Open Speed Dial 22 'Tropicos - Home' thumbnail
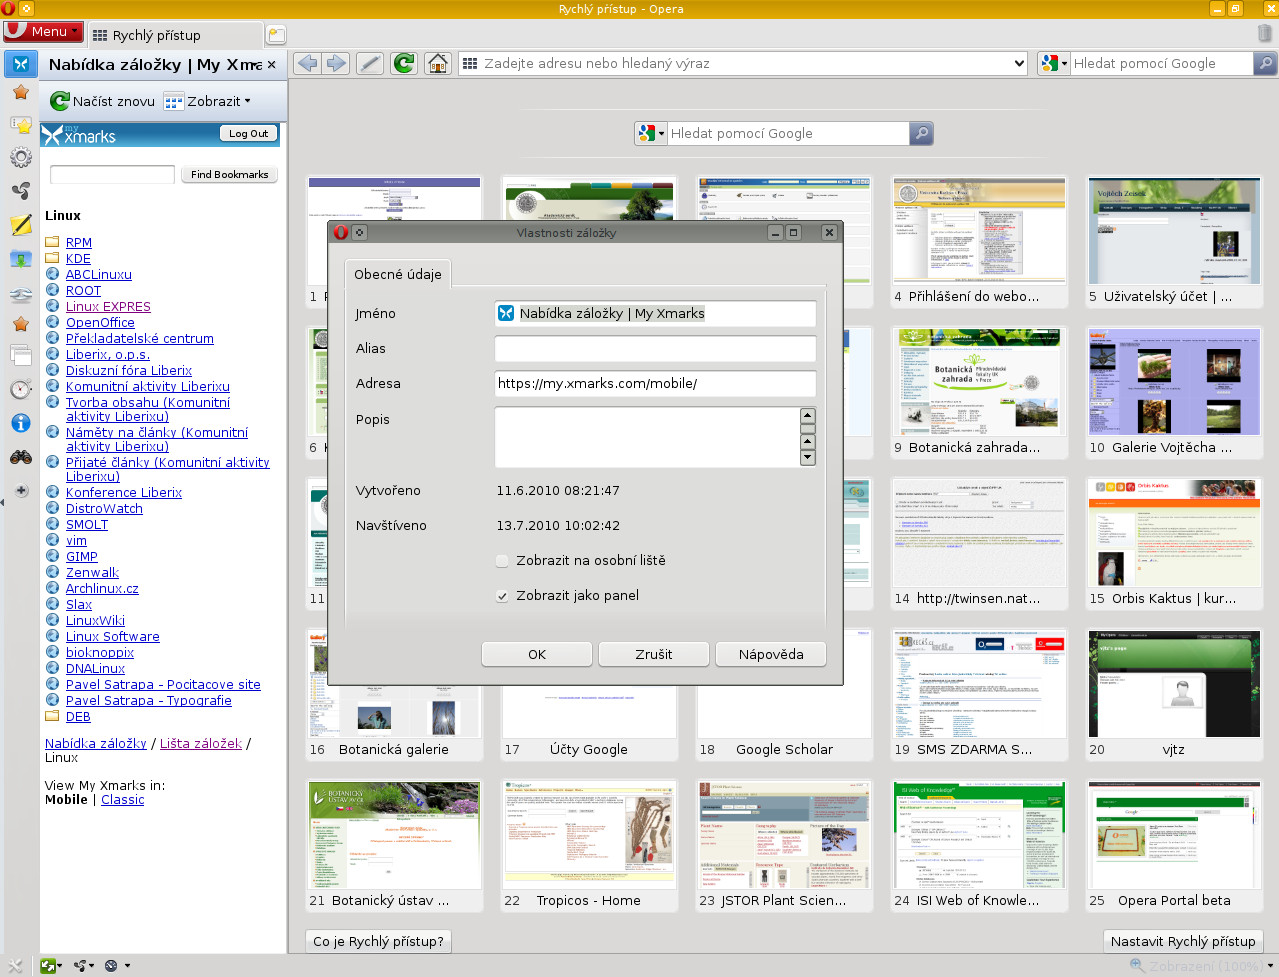 coord(589,845)
